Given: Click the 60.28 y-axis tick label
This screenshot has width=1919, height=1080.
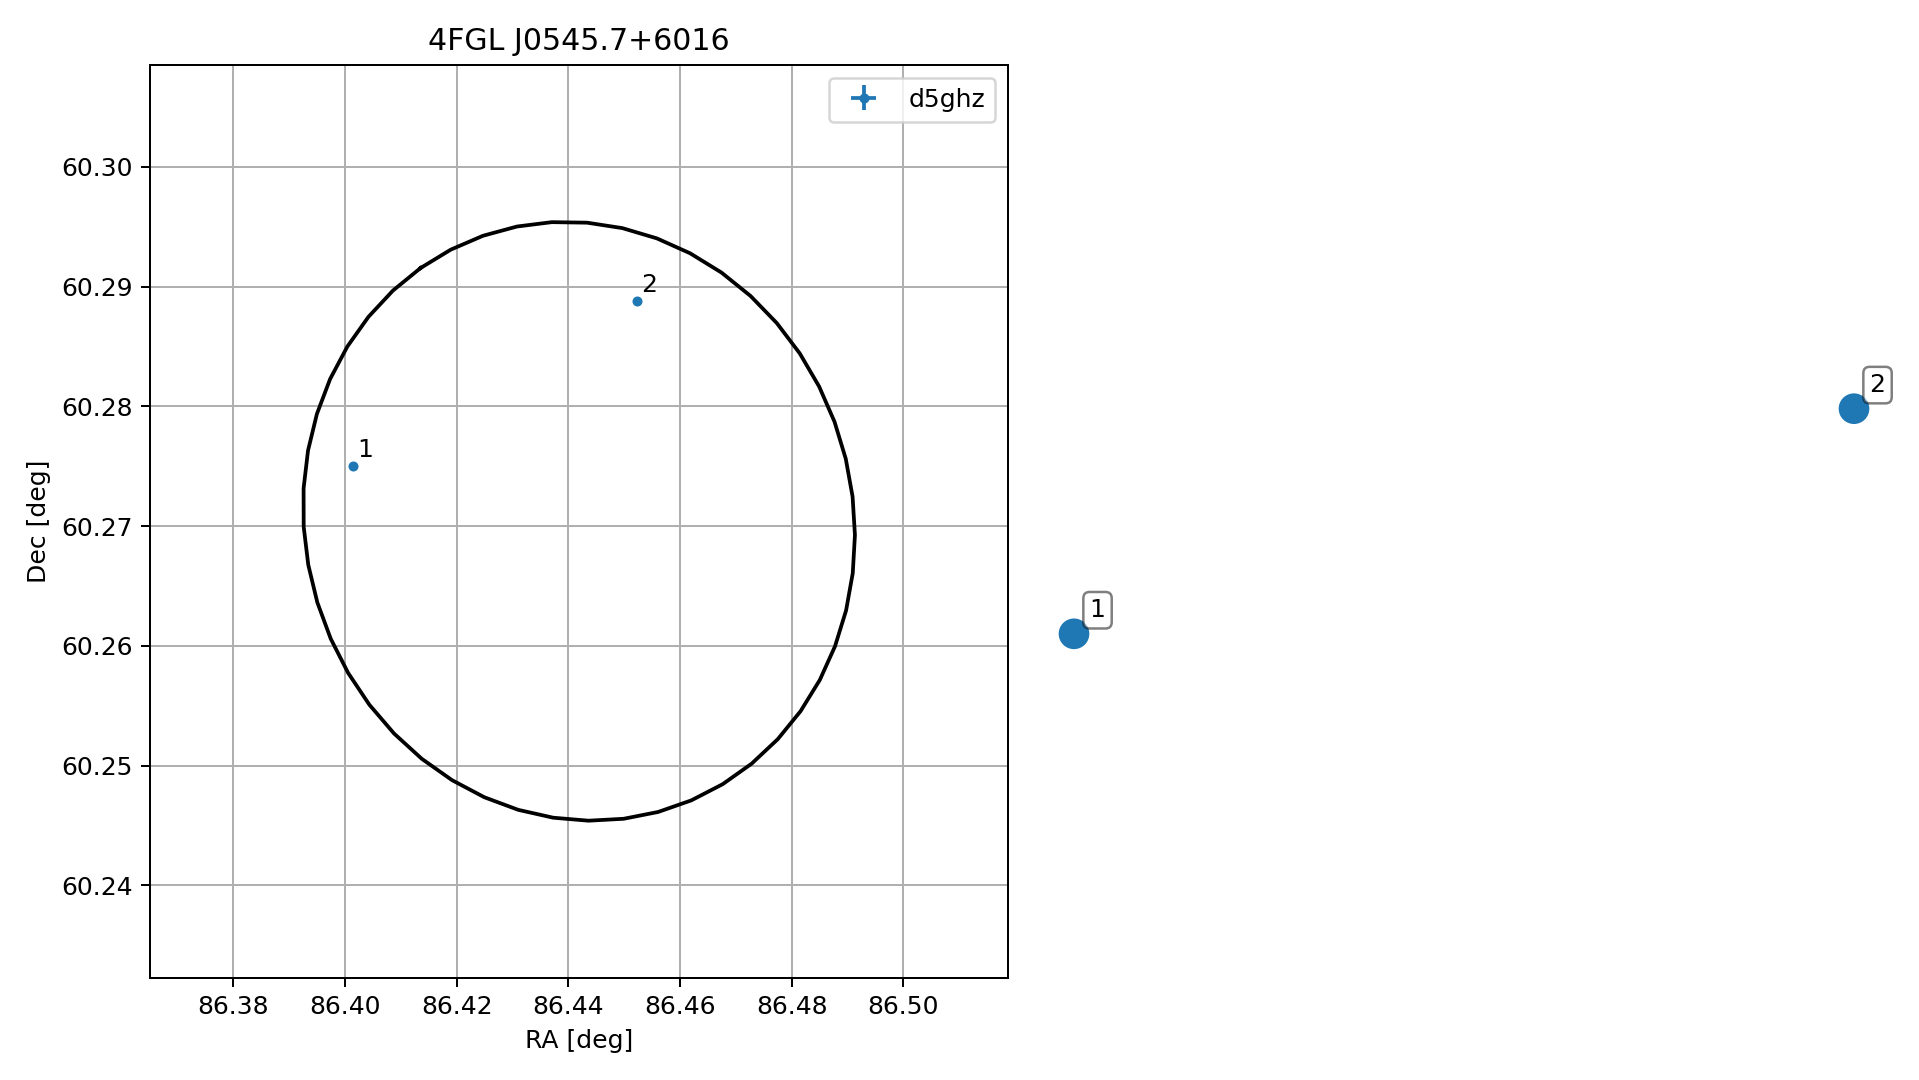Looking at the screenshot, I should (x=97, y=407).
